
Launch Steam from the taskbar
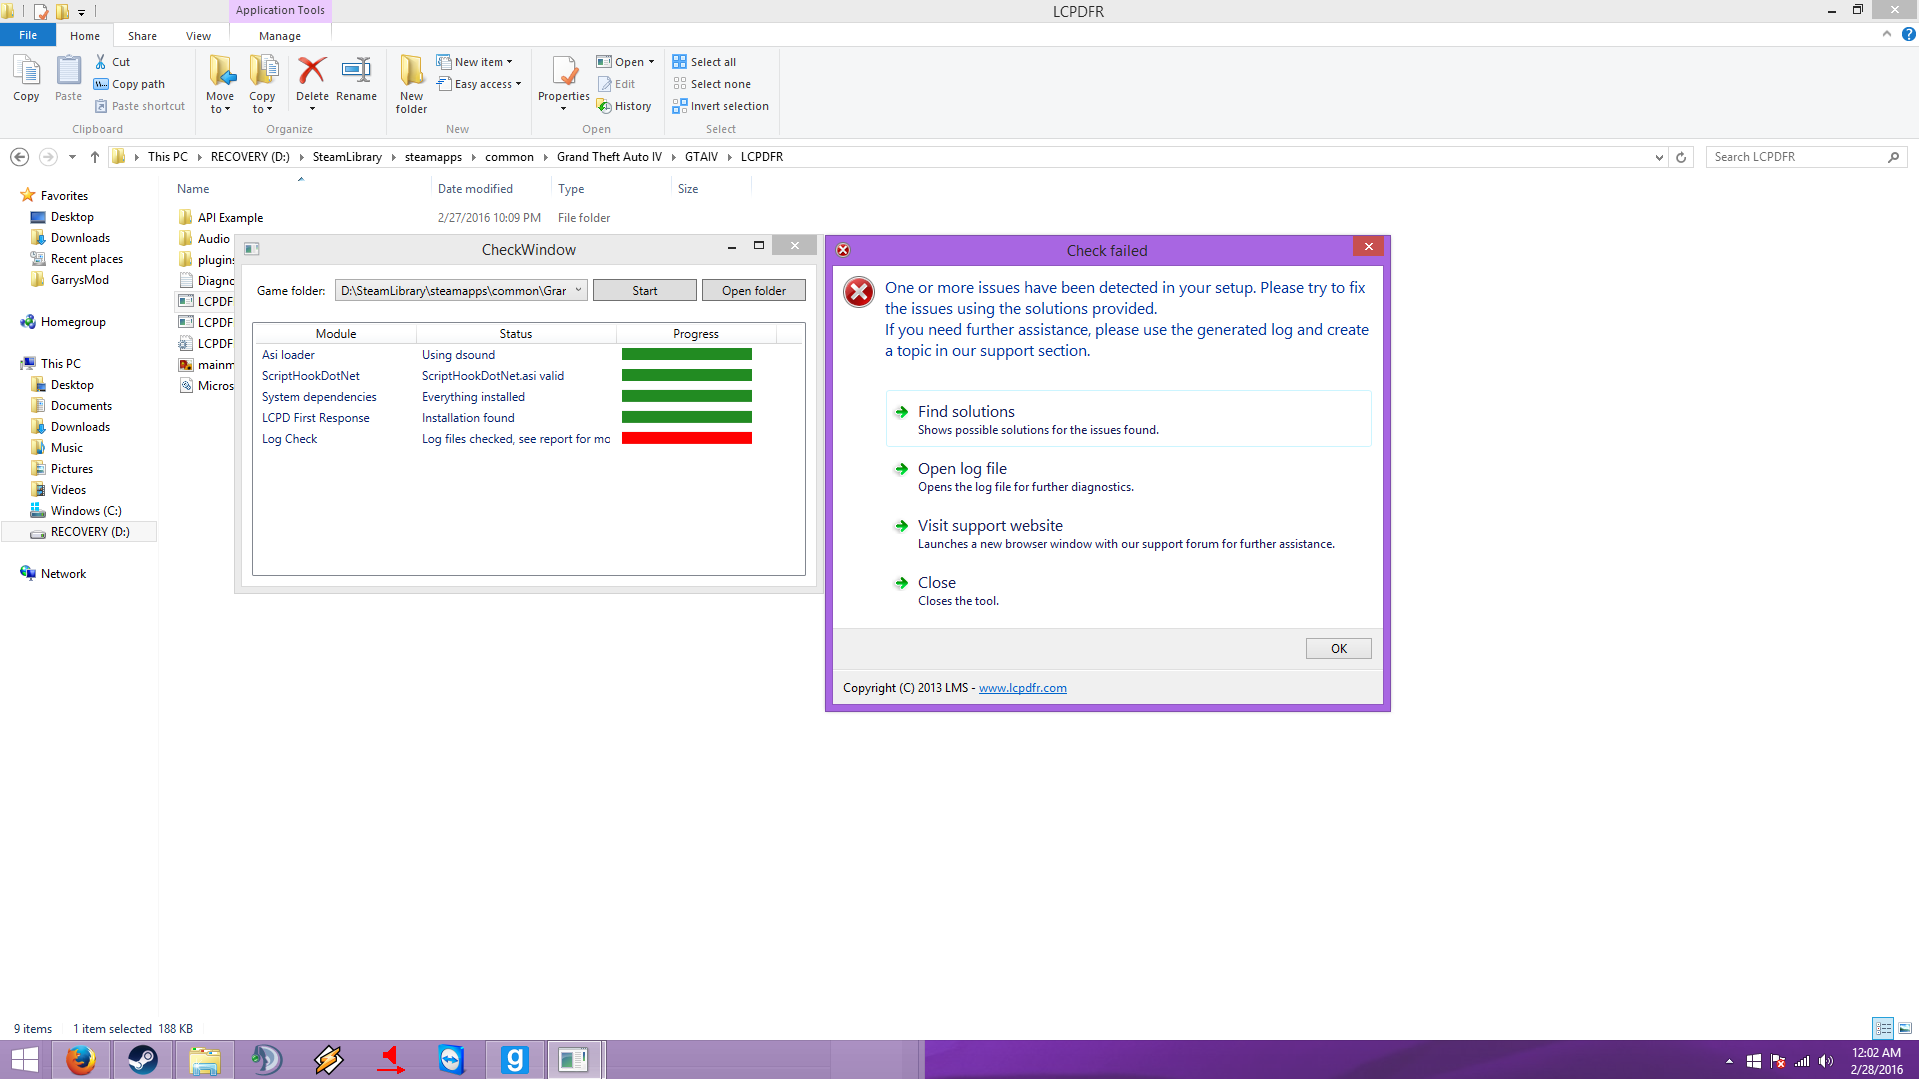(x=142, y=1059)
